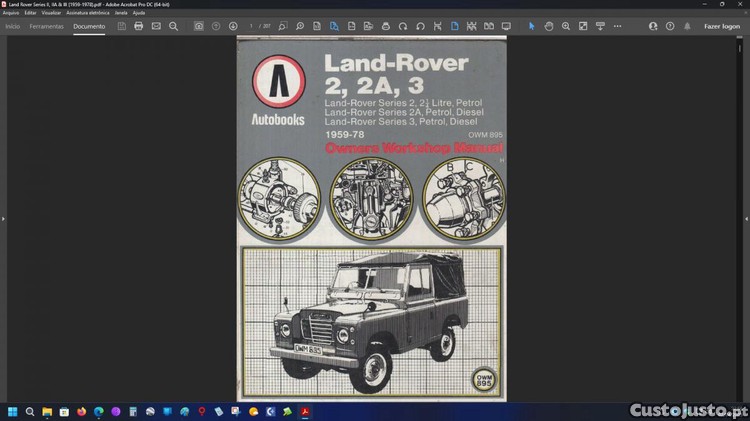Rotate page clockwise icon
The height and width of the screenshot is (421, 750).
point(403,26)
